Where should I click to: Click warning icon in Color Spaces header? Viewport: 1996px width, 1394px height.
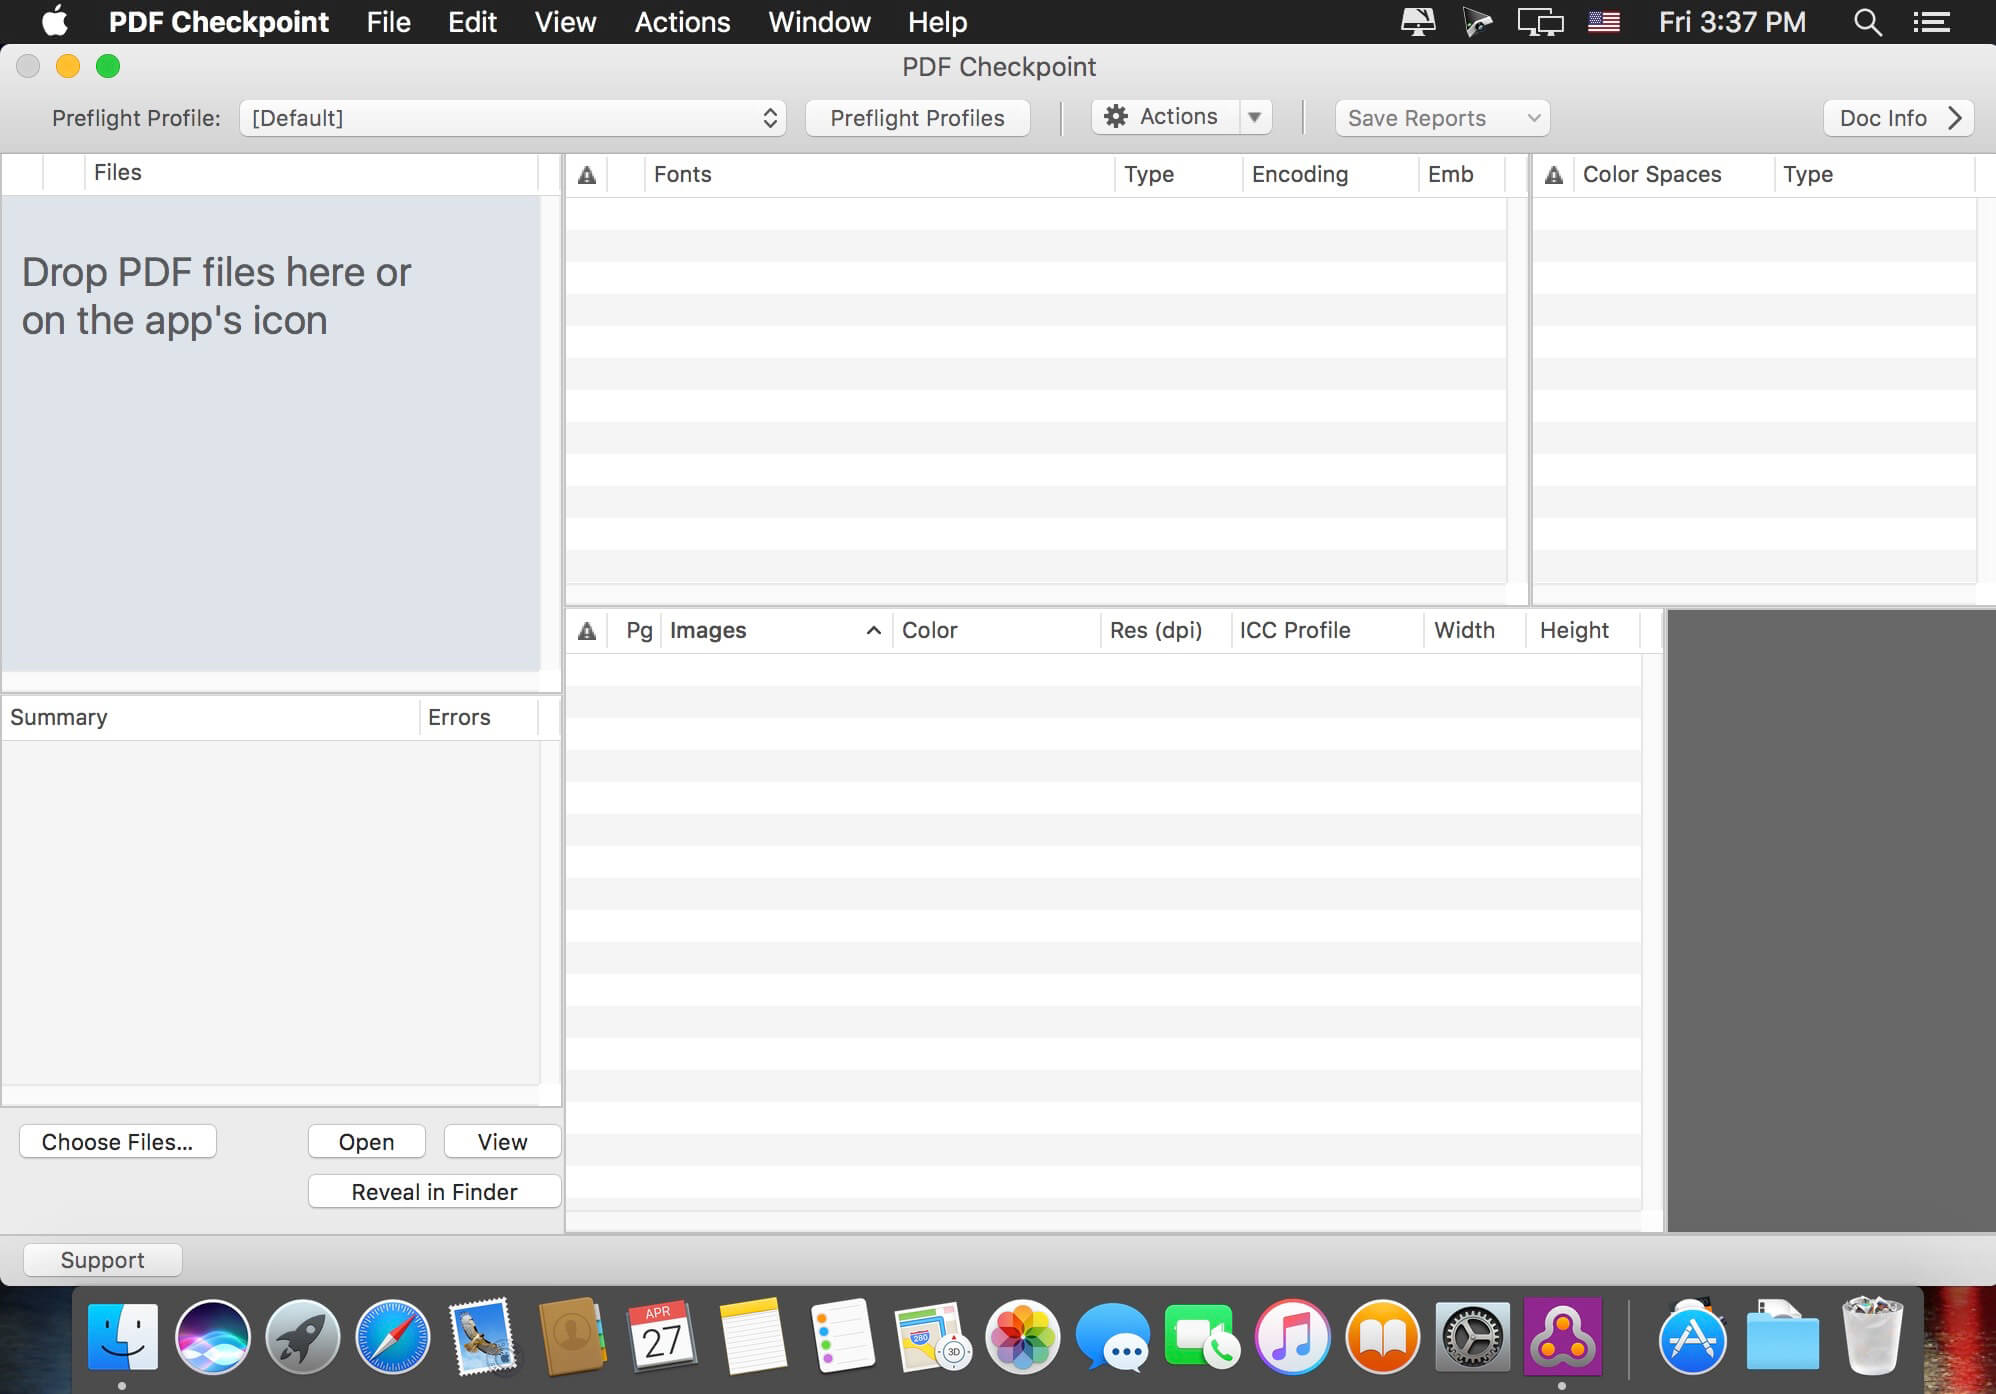tap(1553, 175)
